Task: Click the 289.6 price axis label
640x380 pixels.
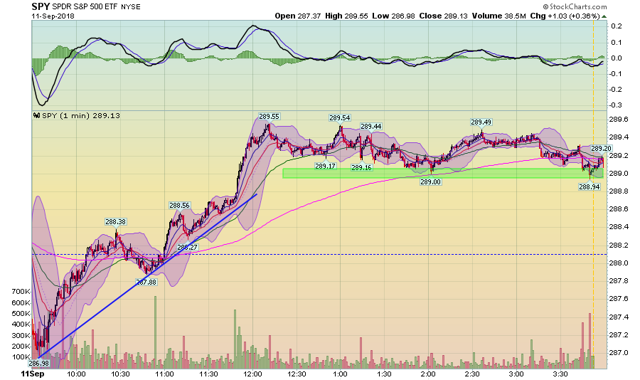Action: 618,120
